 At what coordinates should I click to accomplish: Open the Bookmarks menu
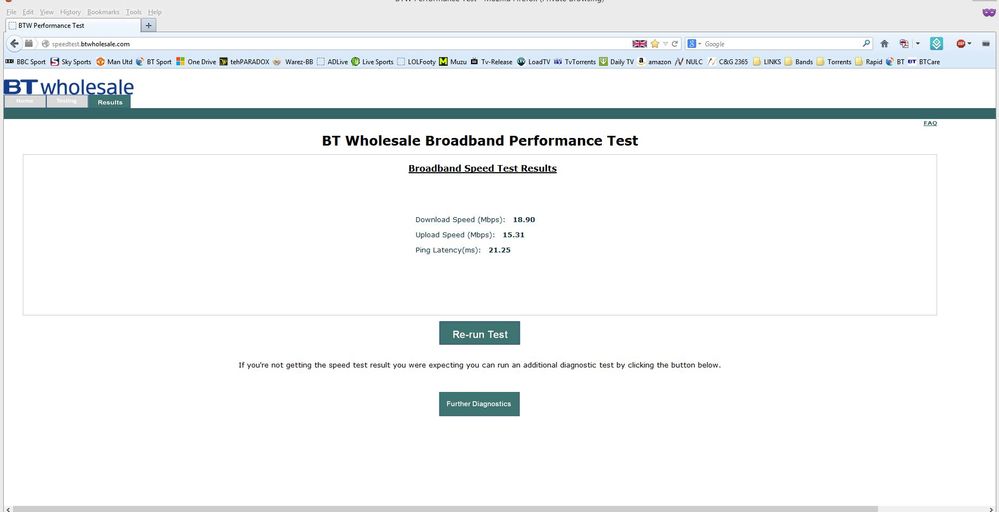click(103, 12)
